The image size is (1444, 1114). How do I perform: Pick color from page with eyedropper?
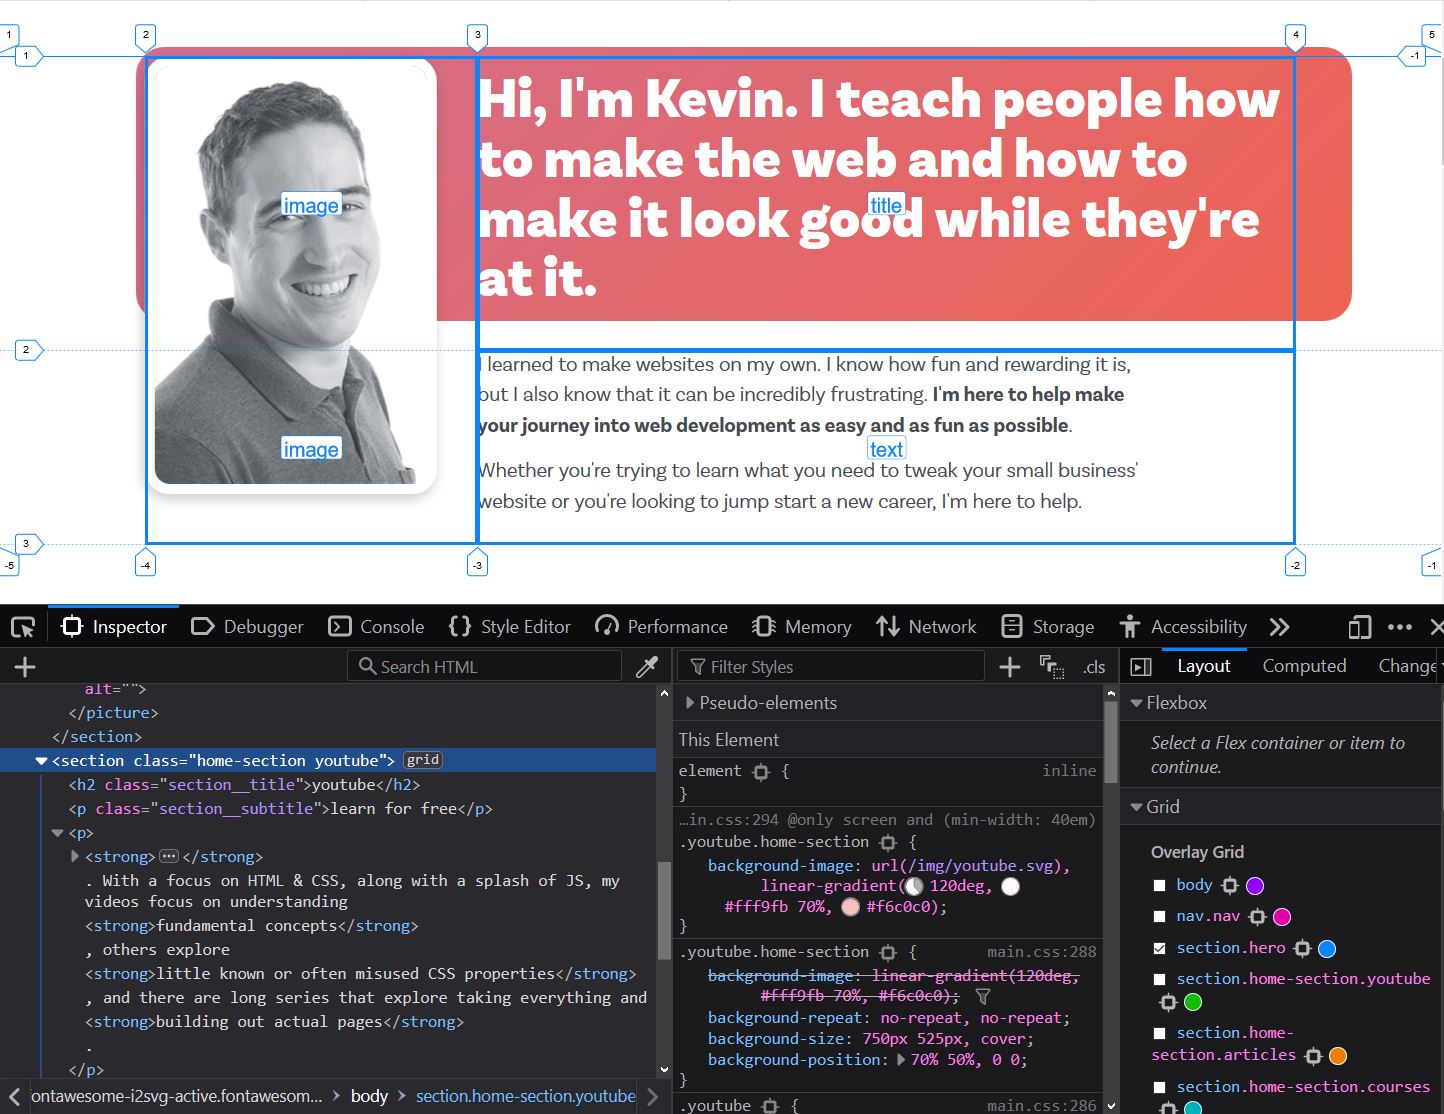point(647,667)
